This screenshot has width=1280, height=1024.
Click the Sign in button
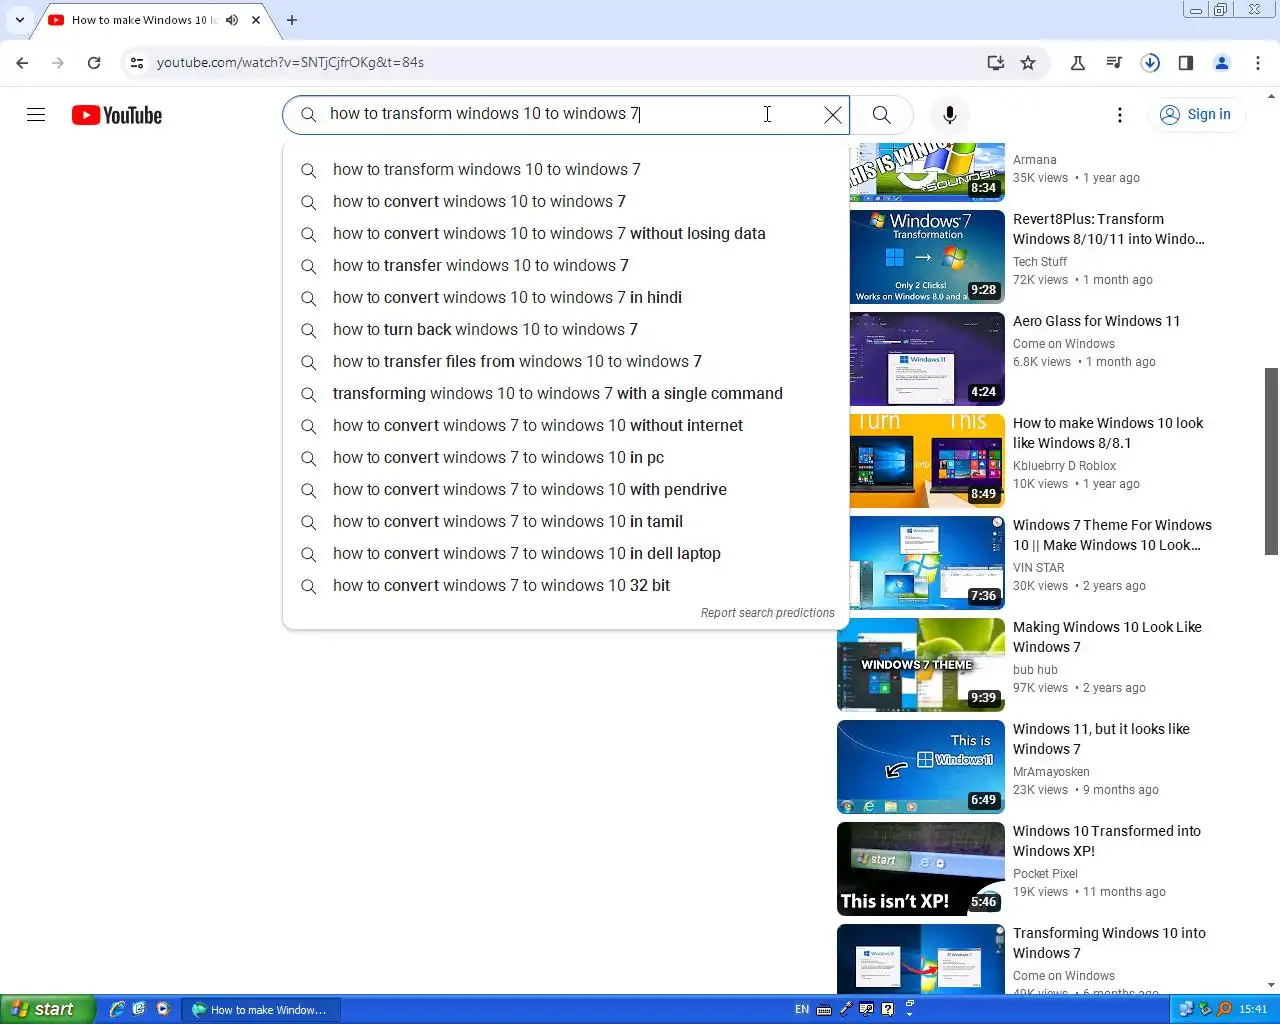point(1196,115)
